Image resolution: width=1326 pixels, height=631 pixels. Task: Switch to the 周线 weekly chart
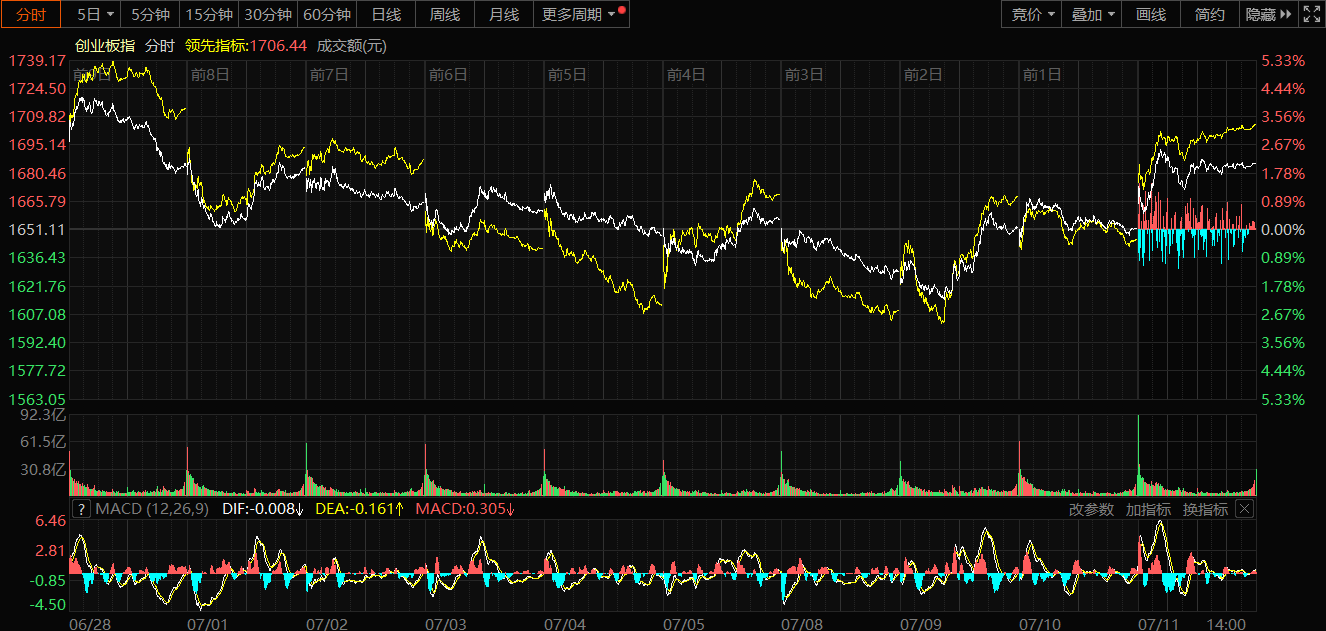click(x=445, y=14)
